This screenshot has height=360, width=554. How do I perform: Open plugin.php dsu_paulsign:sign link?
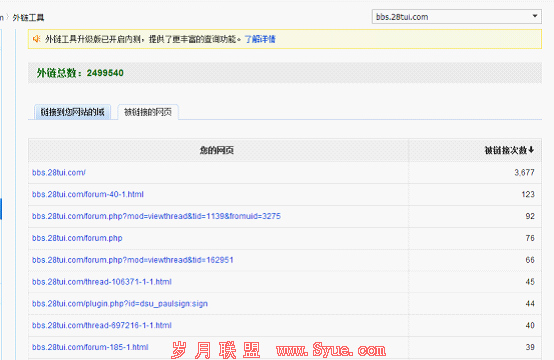120,304
